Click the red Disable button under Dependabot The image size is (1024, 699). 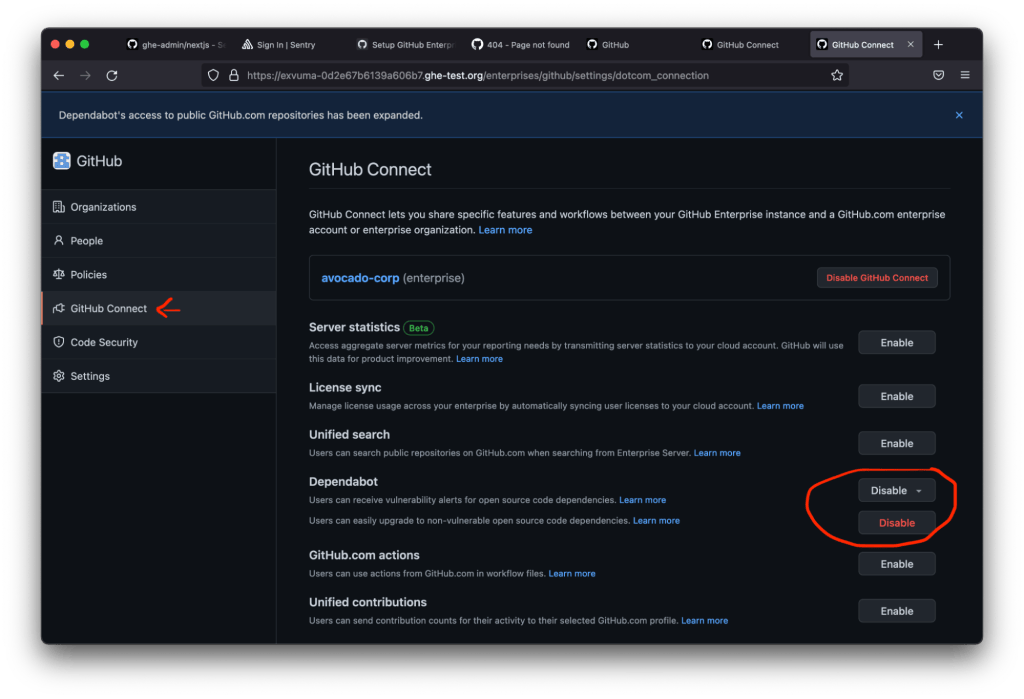pyautogui.click(x=897, y=523)
